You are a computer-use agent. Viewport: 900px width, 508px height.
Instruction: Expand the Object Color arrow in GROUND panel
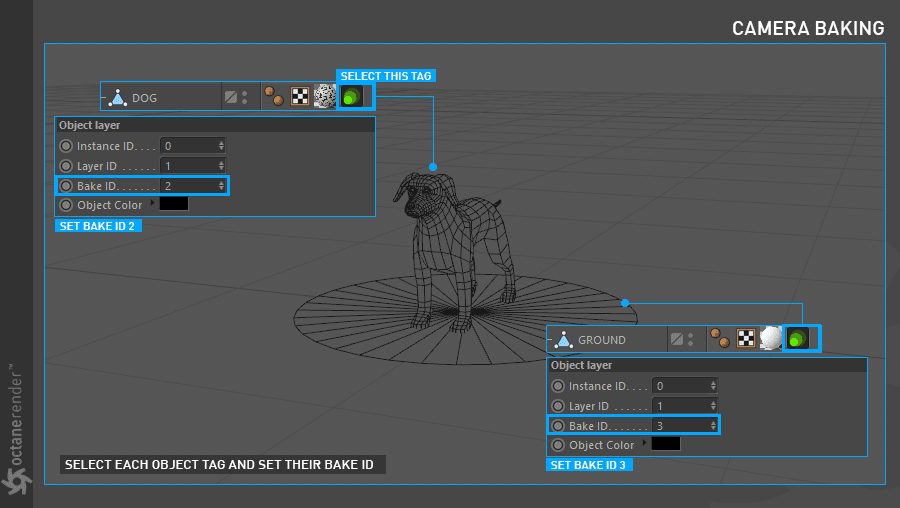pyautogui.click(x=644, y=444)
